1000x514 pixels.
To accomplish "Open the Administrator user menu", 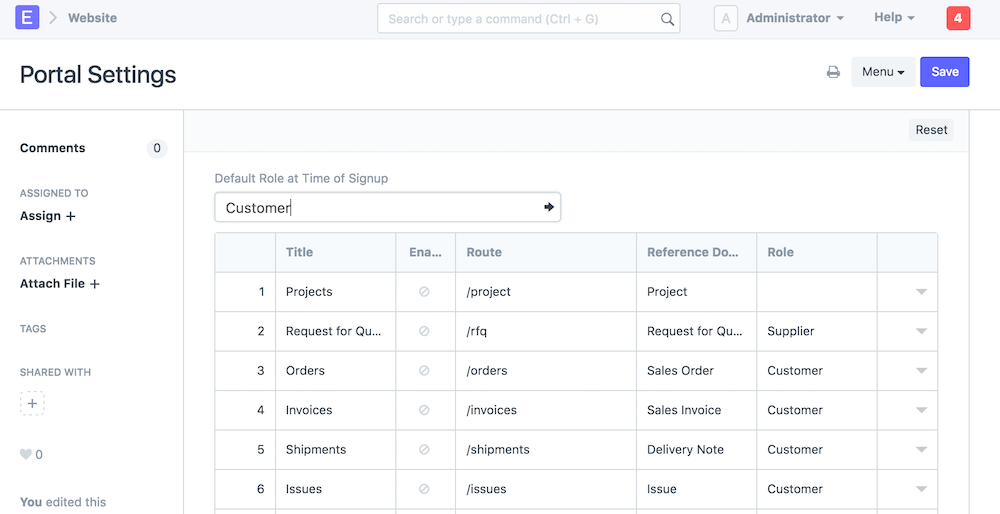I will click(x=795, y=18).
